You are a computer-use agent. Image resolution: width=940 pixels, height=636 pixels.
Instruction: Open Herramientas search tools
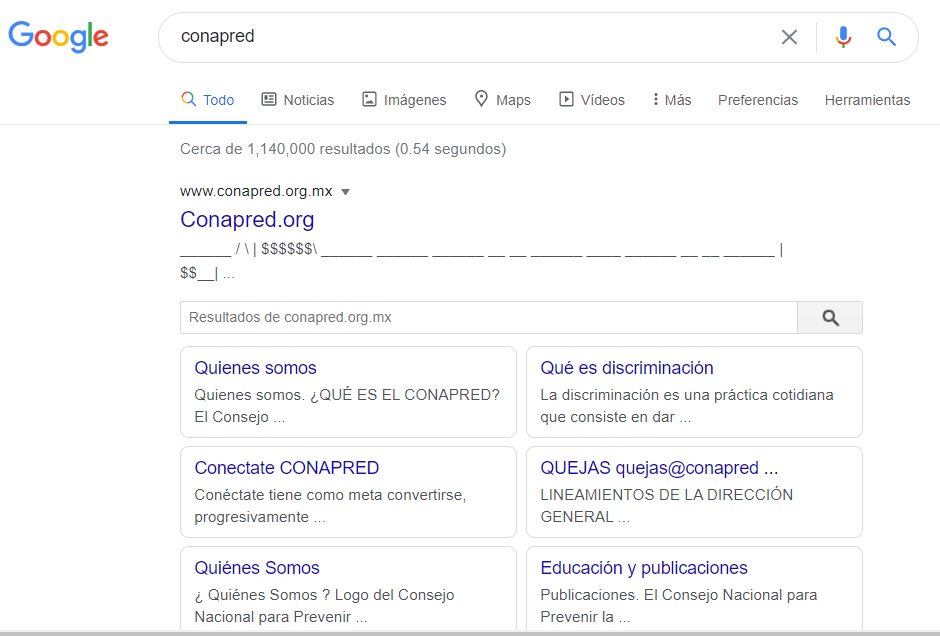pos(867,100)
